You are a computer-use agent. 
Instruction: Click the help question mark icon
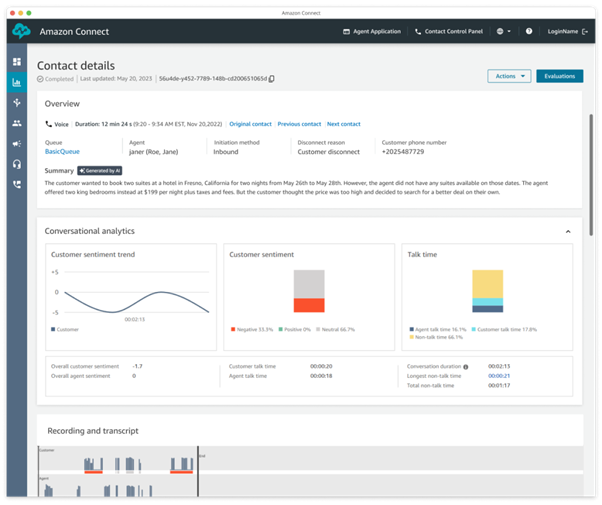(529, 32)
